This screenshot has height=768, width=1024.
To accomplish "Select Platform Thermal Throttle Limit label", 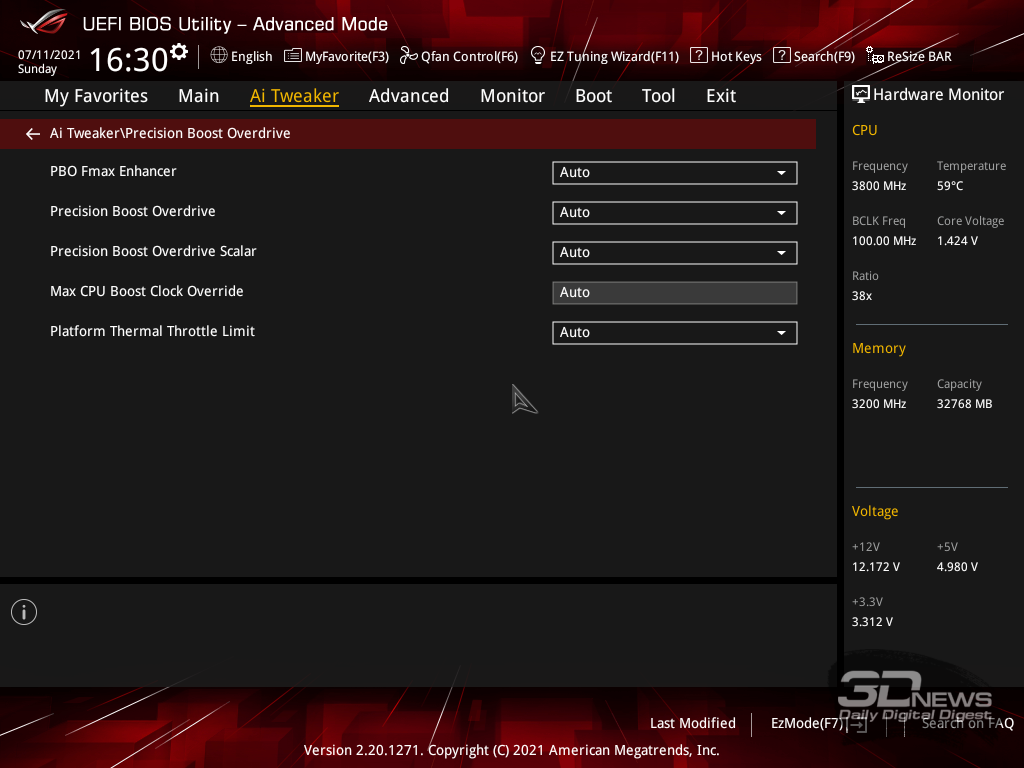I will click(152, 331).
